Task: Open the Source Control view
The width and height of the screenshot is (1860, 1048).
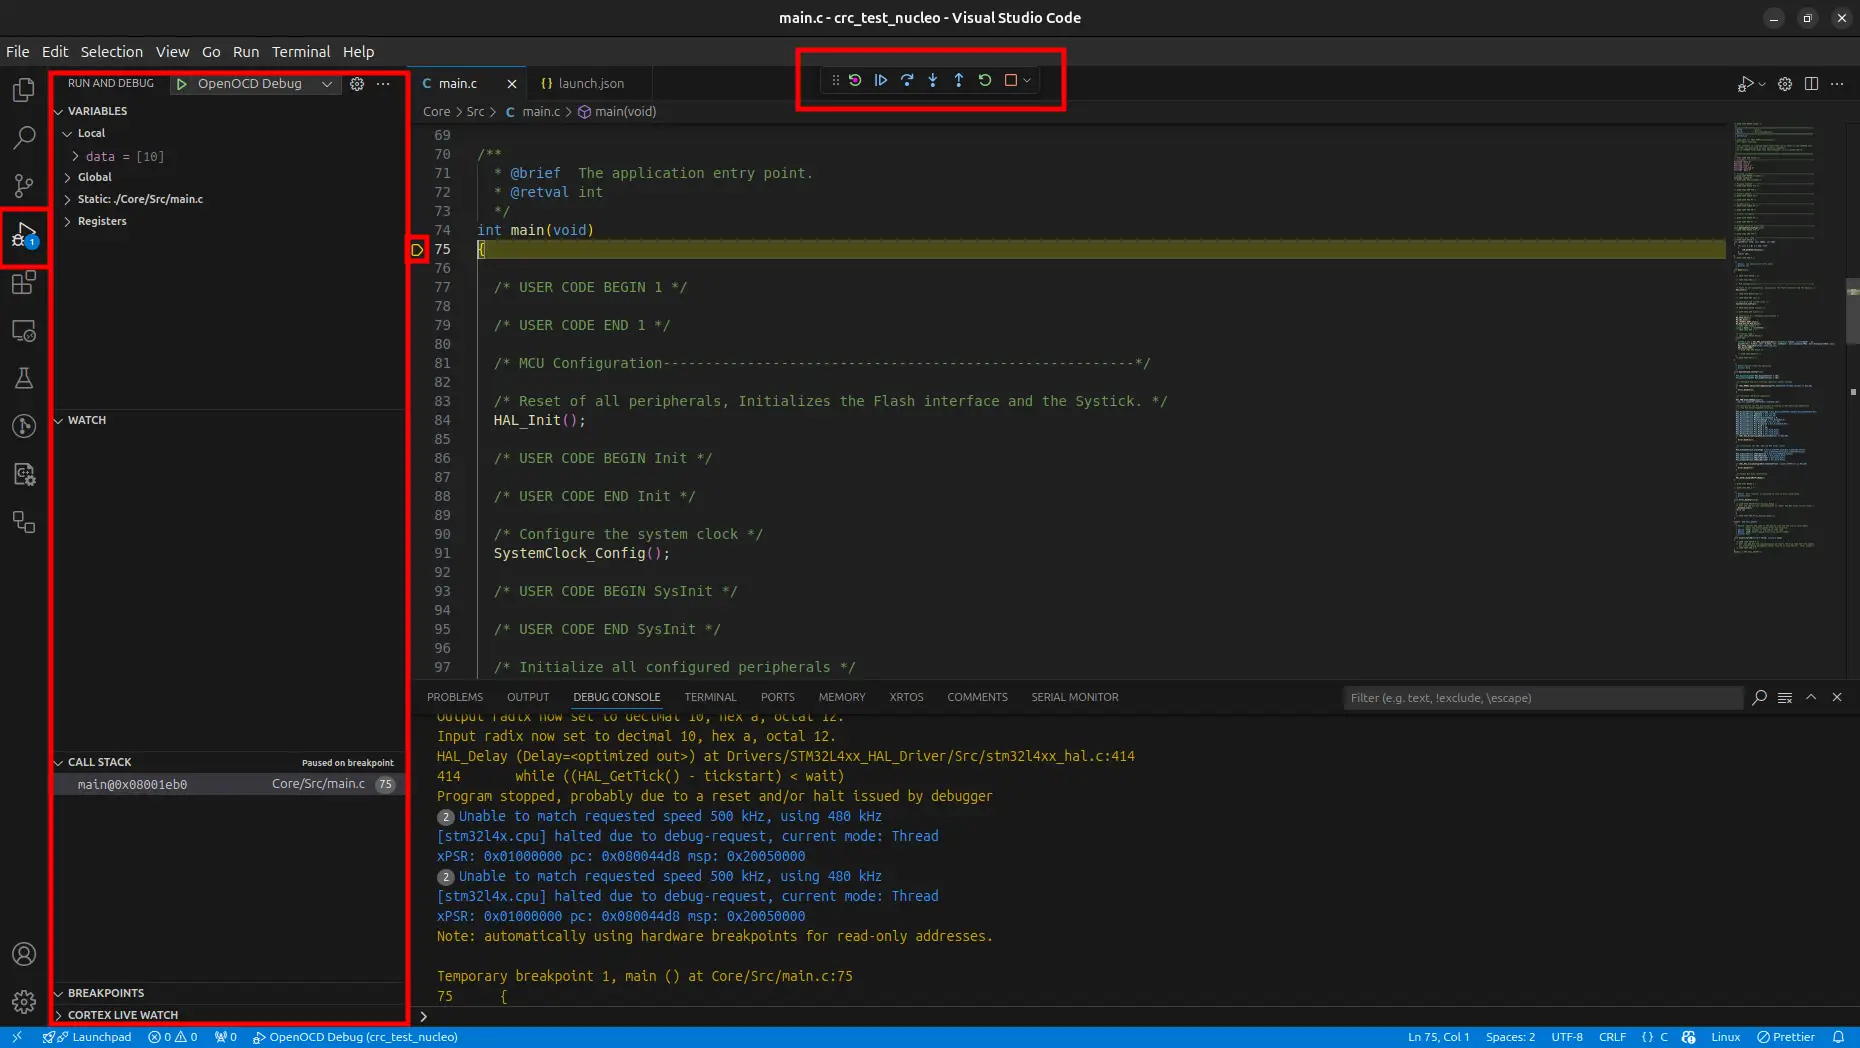Action: 24,185
